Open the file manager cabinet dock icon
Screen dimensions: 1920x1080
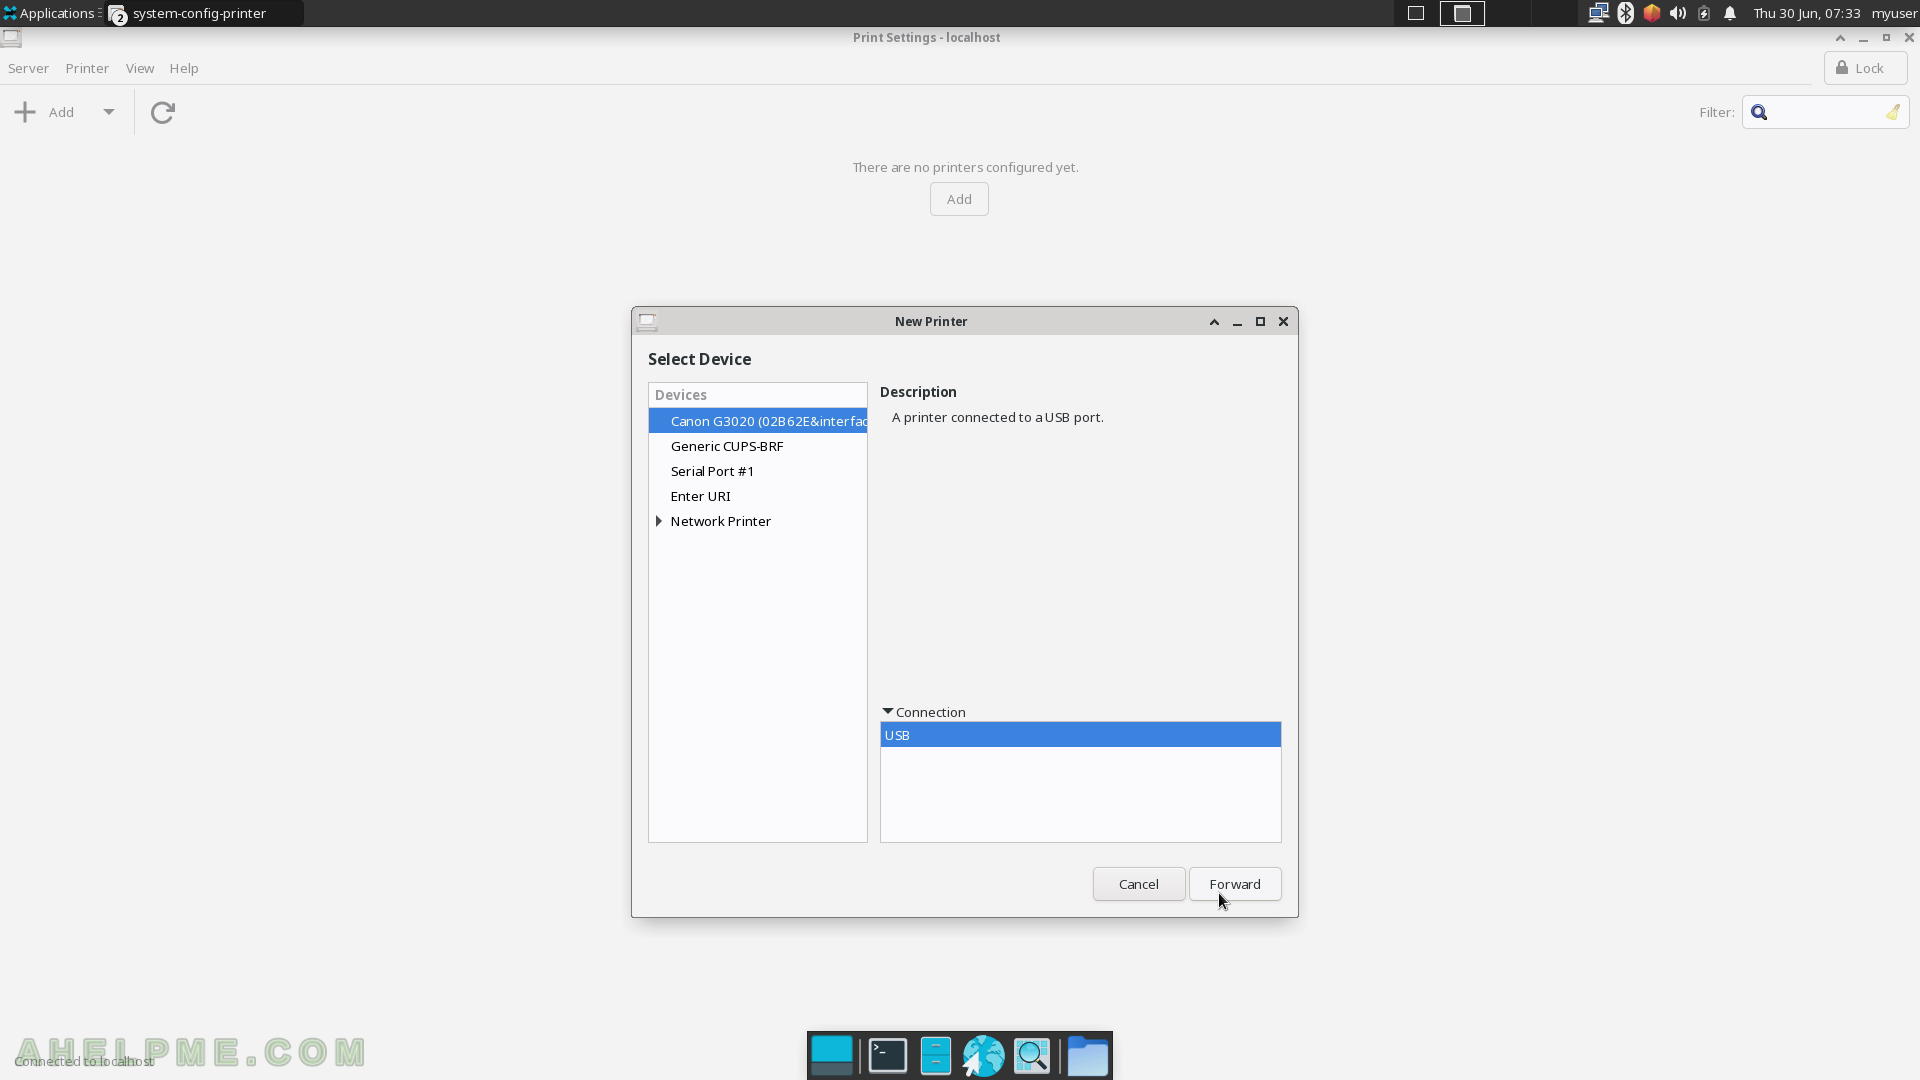936,1056
